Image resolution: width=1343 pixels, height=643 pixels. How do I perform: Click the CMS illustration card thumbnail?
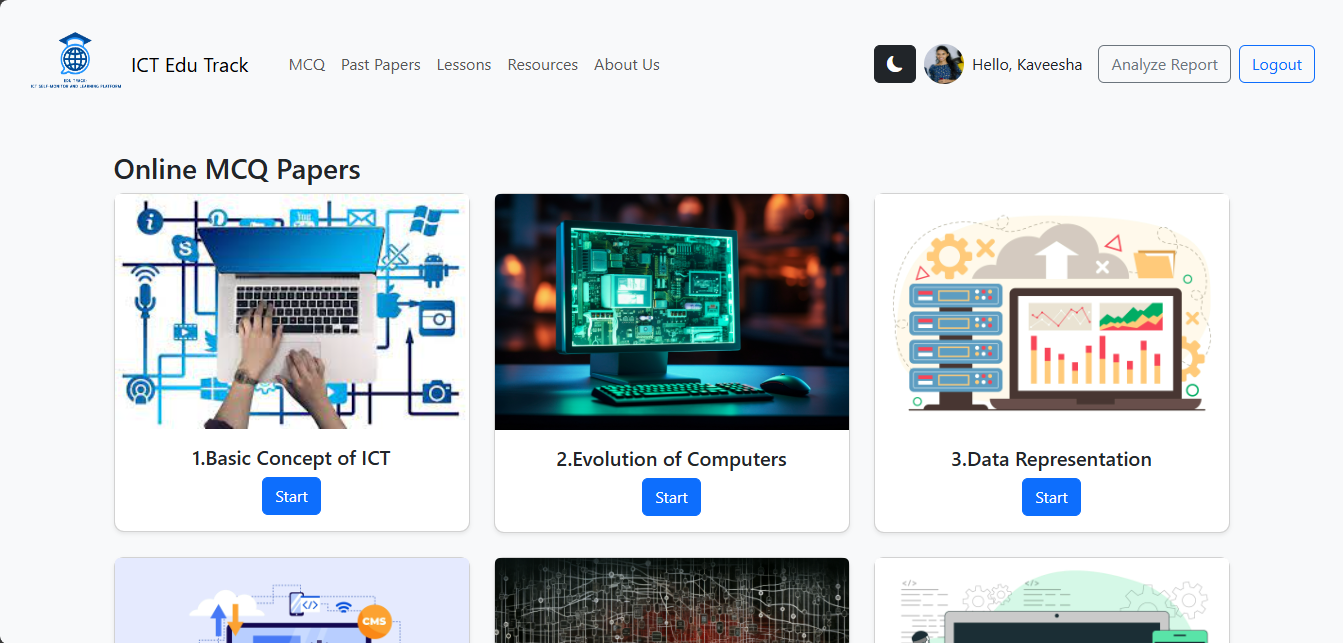click(292, 600)
